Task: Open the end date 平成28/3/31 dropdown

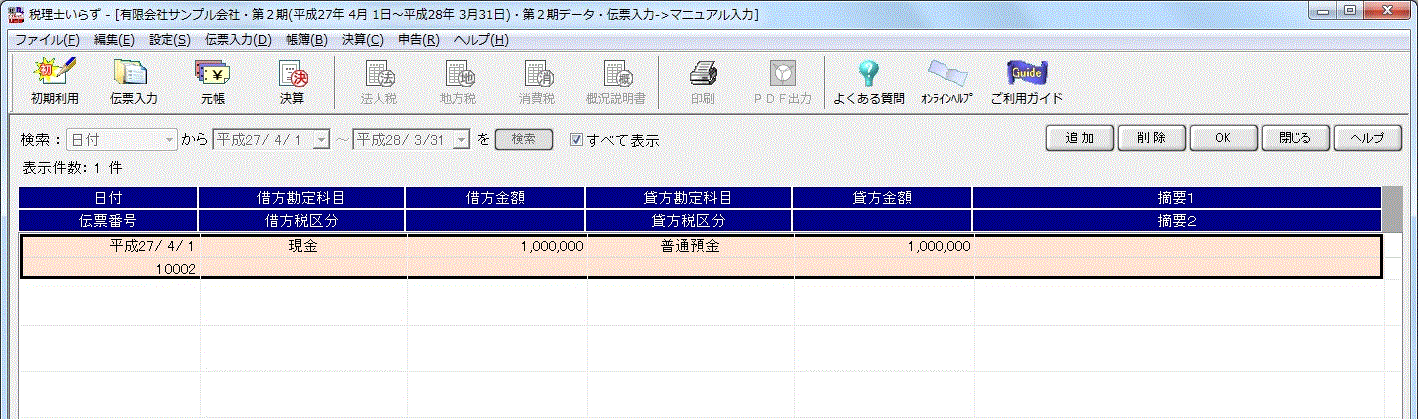Action: tap(461, 140)
